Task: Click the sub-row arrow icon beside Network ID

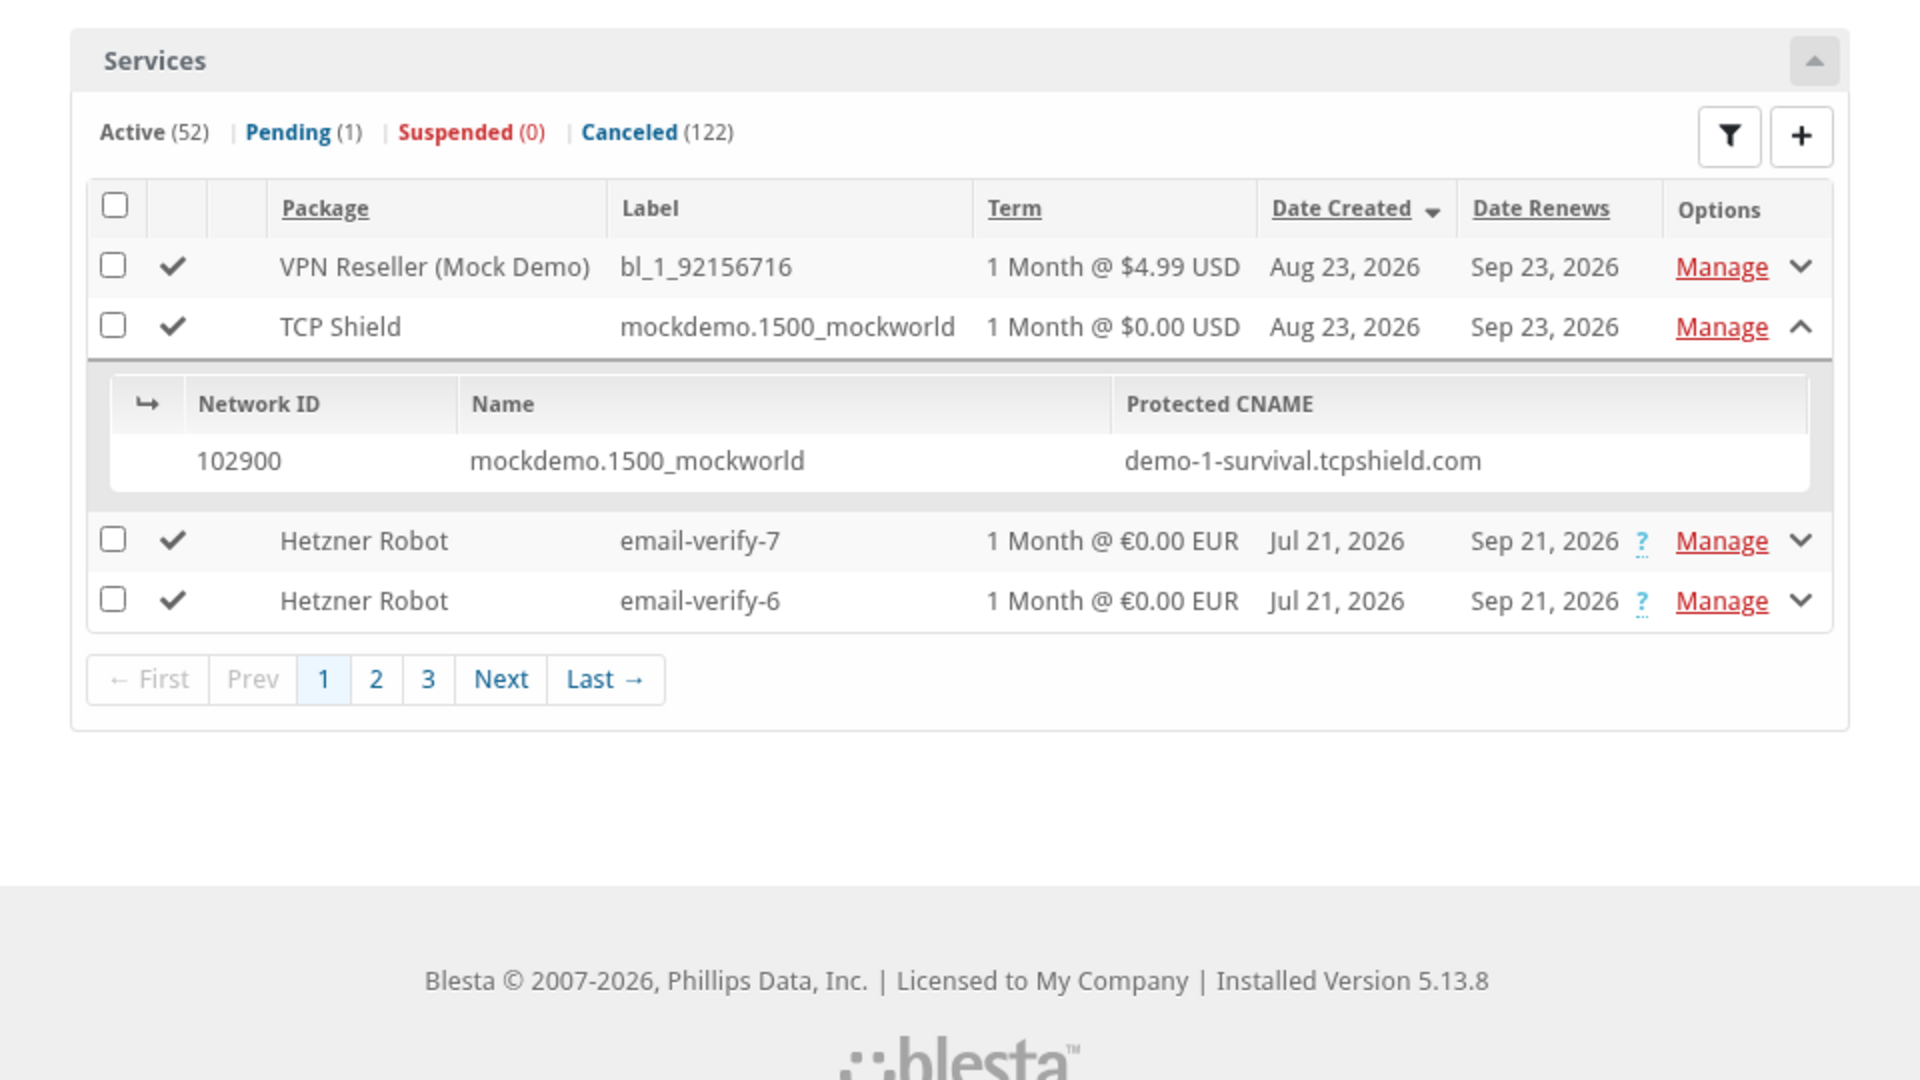Action: point(147,404)
